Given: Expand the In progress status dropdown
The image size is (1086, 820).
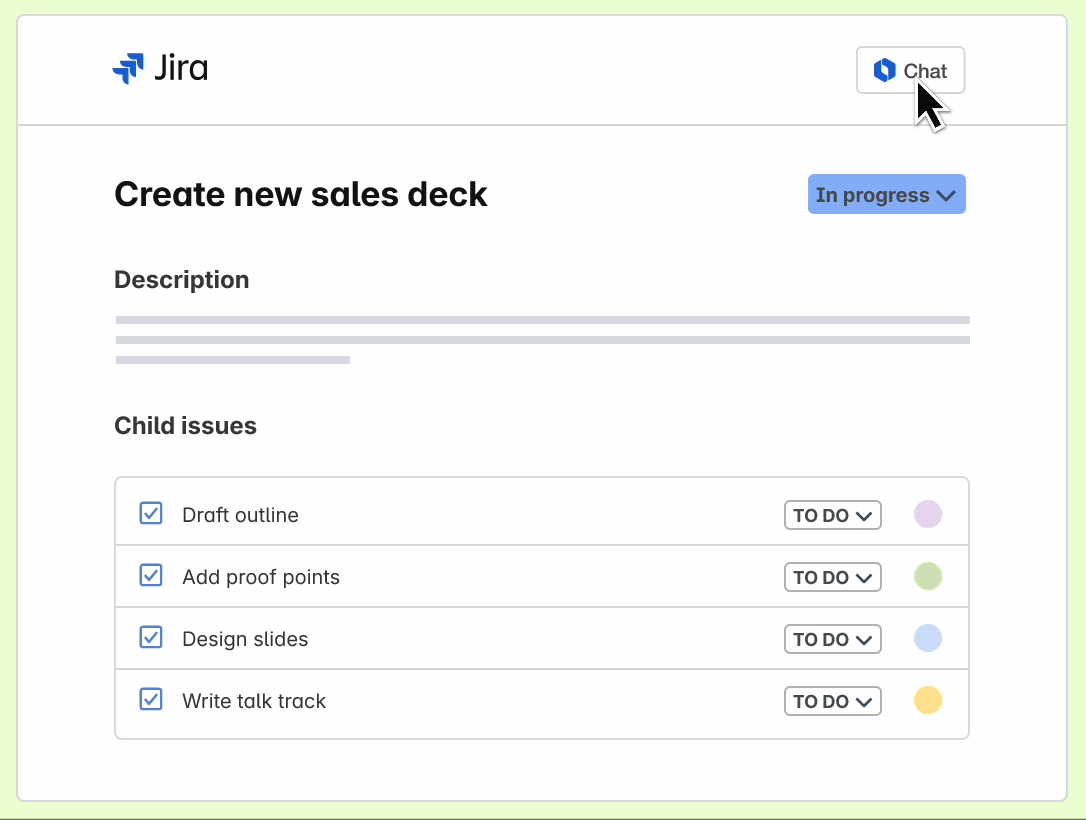Looking at the screenshot, I should click(x=886, y=195).
